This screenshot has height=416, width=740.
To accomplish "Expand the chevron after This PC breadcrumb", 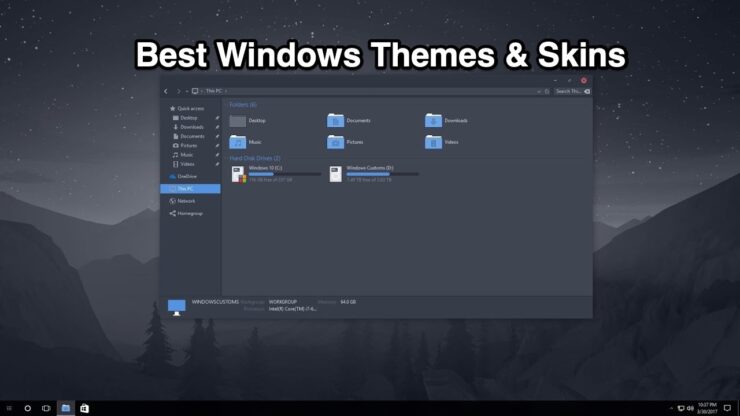I will tap(226, 91).
